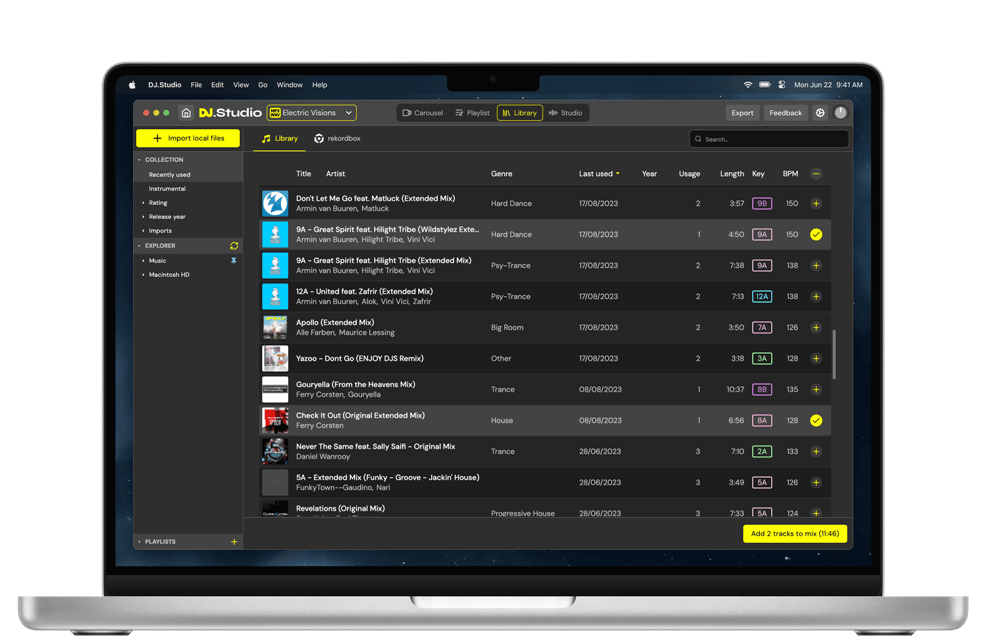Image resolution: width=986 pixels, height=641 pixels.
Task: Click the library search field
Action: (x=769, y=139)
